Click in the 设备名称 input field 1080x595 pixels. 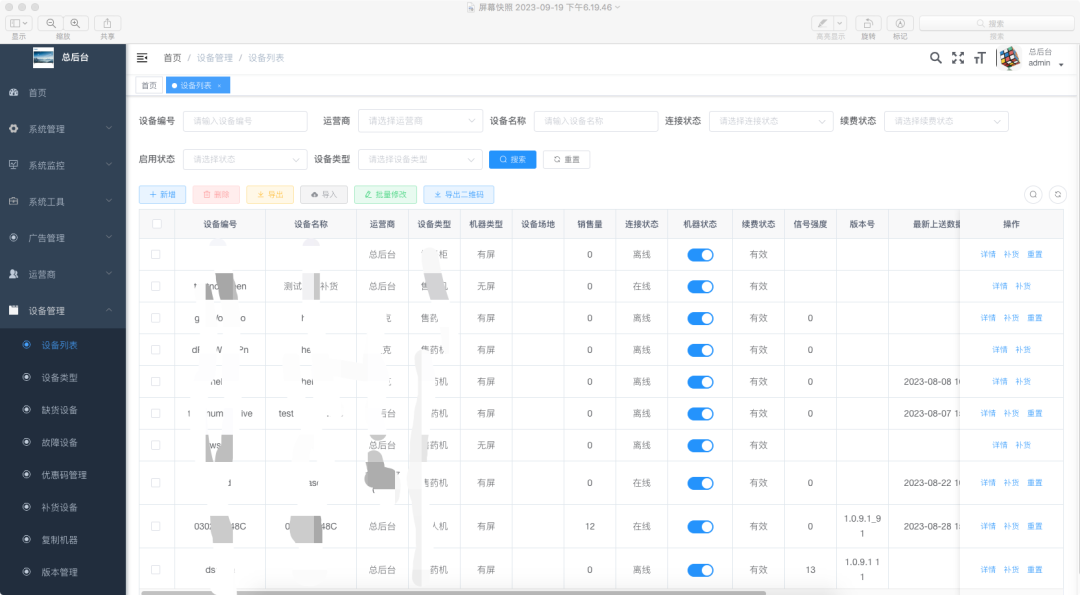coord(596,121)
